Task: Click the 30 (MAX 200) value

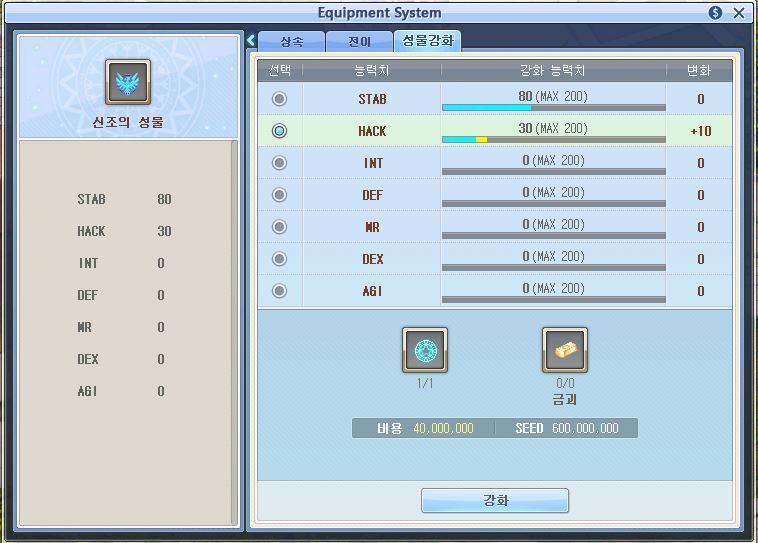Action: click(553, 128)
